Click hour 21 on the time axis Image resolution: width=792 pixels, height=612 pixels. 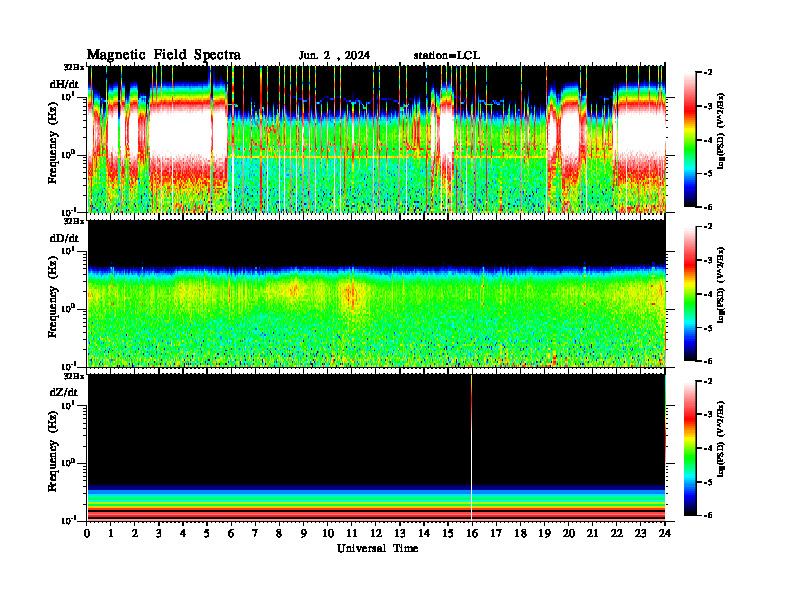pyautogui.click(x=592, y=533)
